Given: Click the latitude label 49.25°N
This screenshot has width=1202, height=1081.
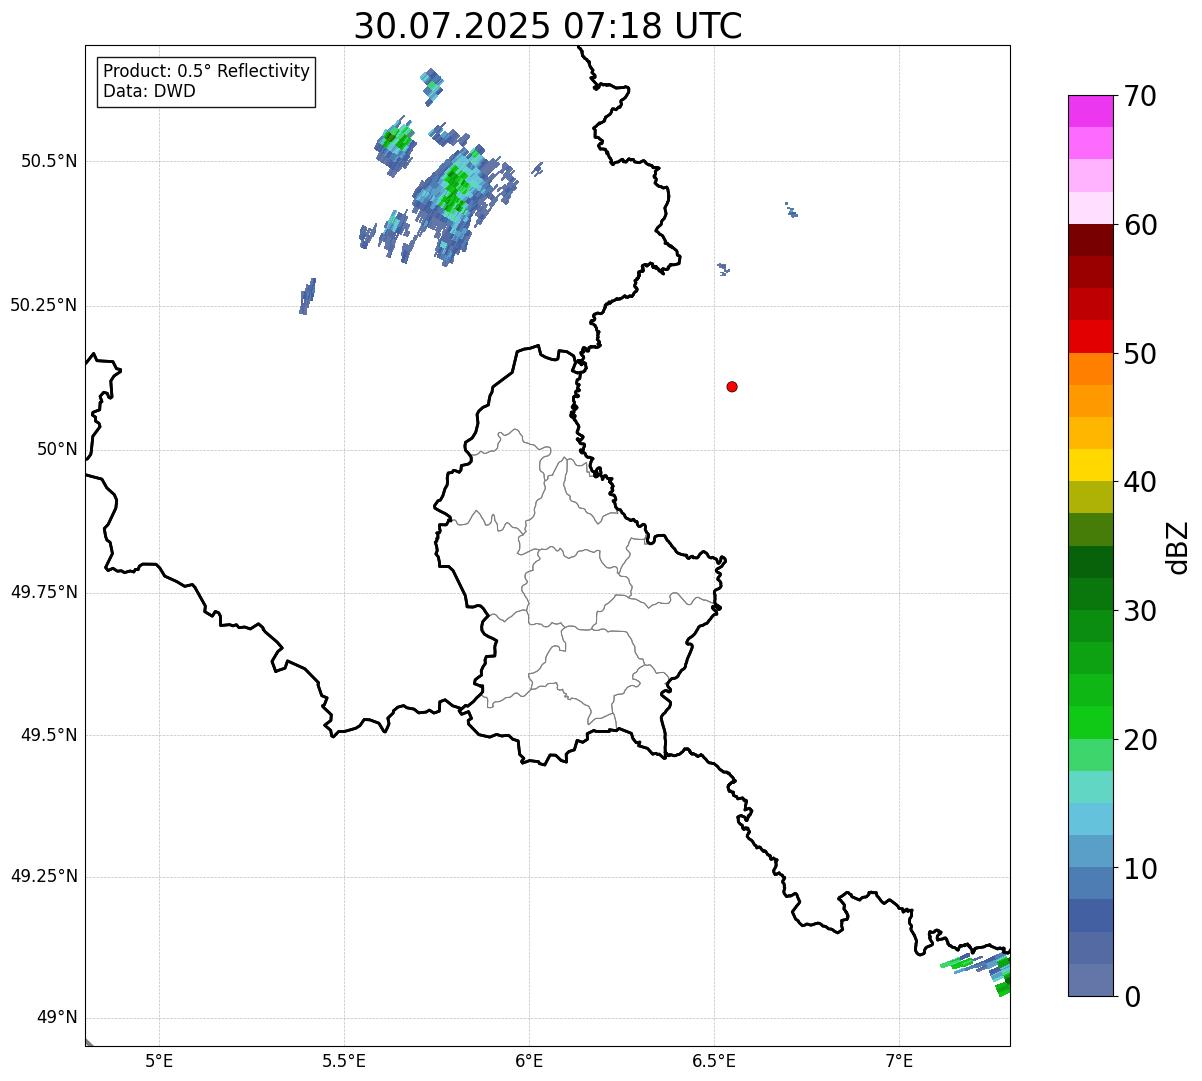Looking at the screenshot, I should [x=44, y=876].
